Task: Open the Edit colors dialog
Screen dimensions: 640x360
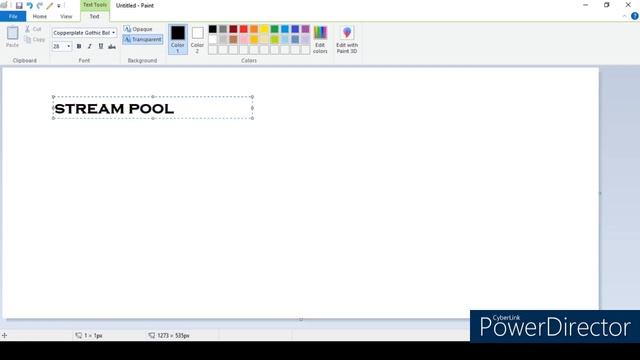Action: click(x=320, y=39)
